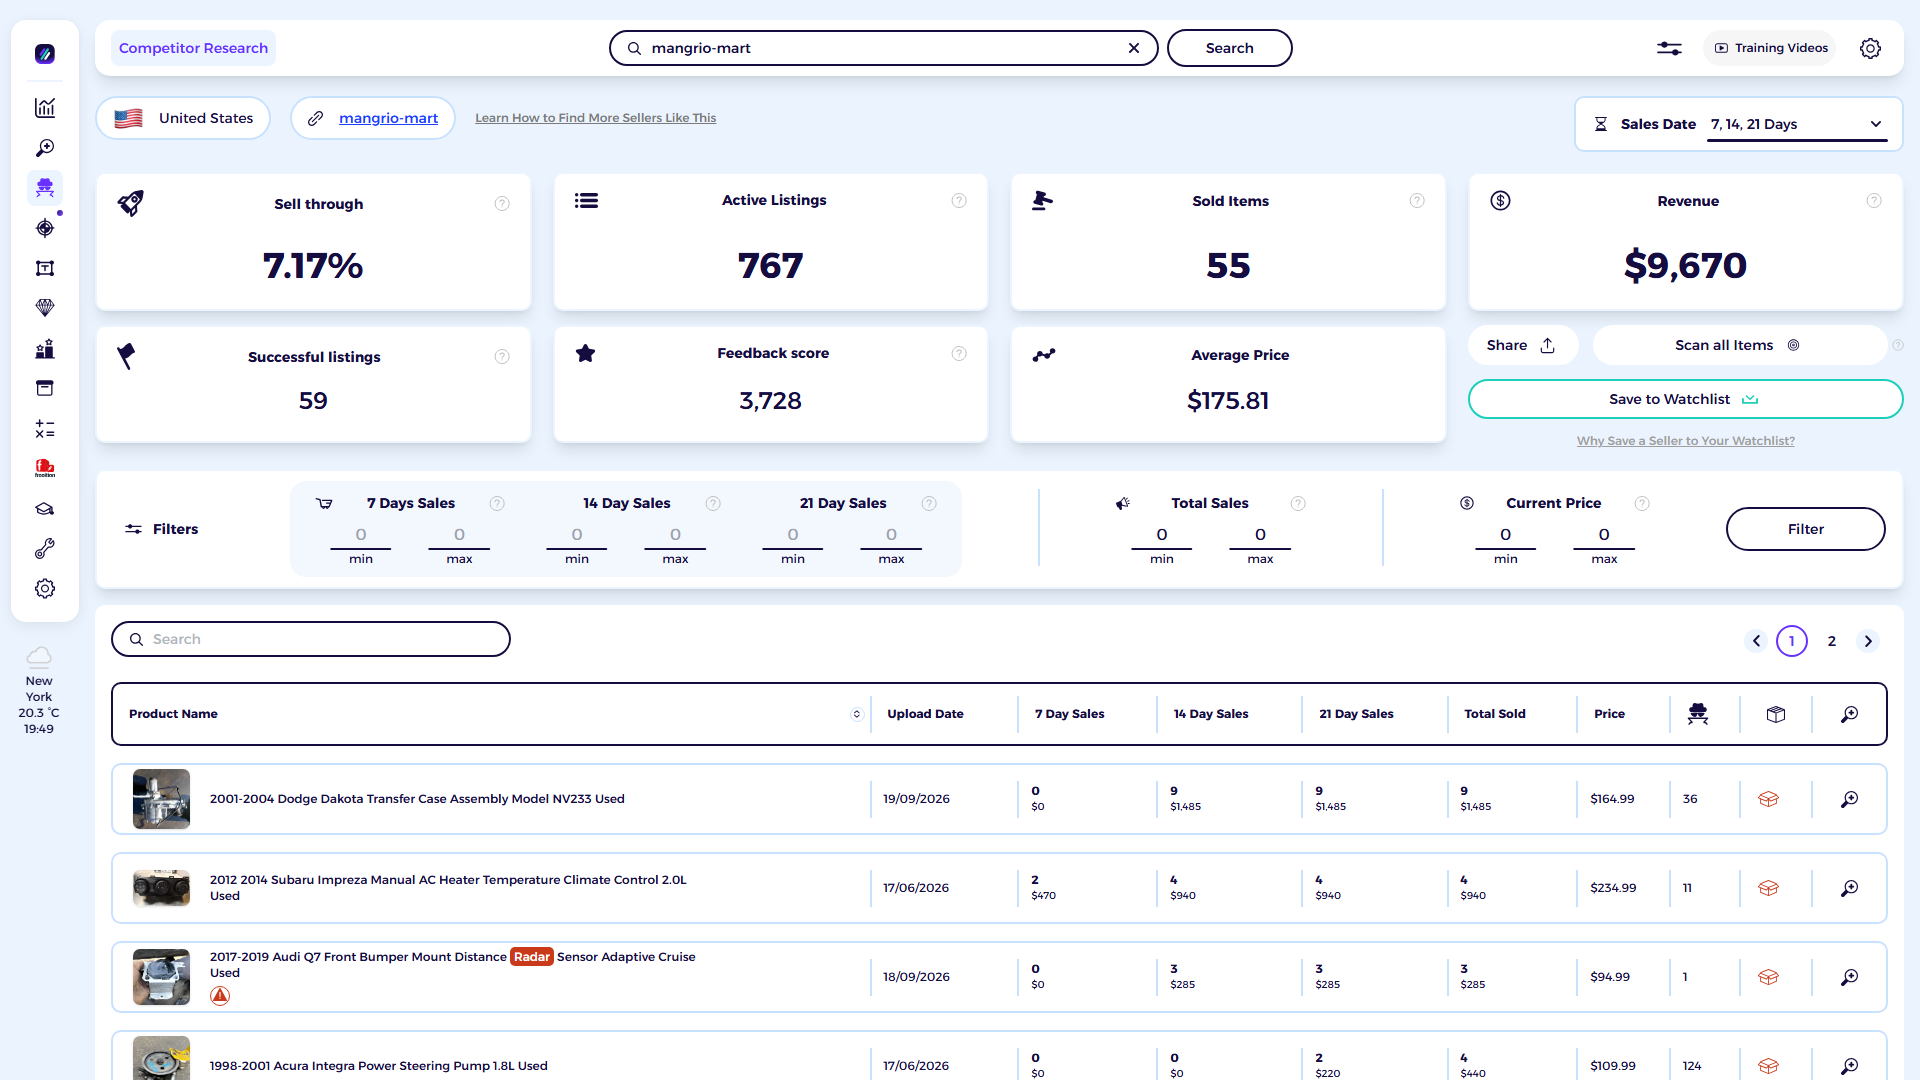This screenshot has width=1920, height=1080.
Task: Go to previous results page arrow
Action: coord(1756,641)
